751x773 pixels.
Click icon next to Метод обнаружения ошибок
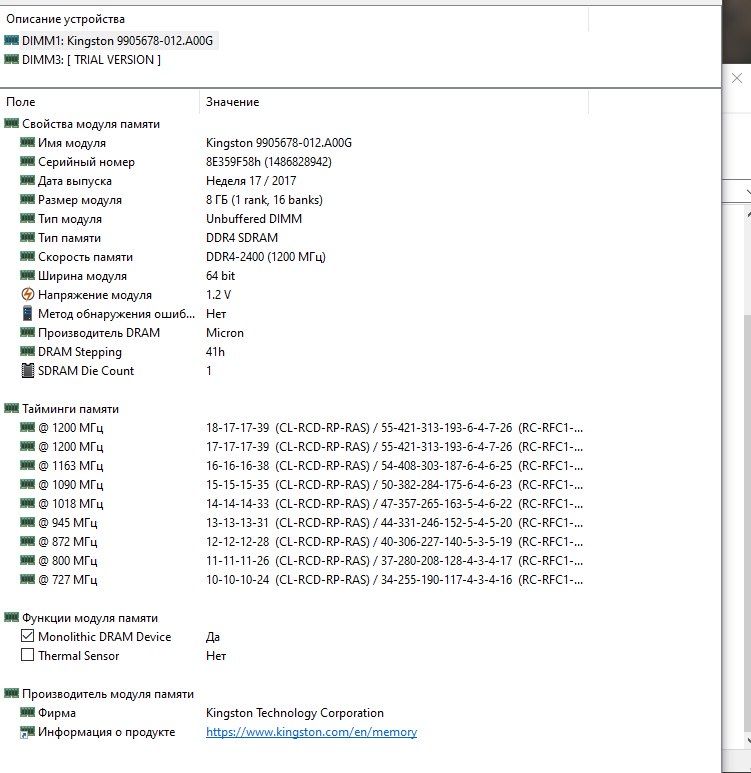(x=28, y=313)
